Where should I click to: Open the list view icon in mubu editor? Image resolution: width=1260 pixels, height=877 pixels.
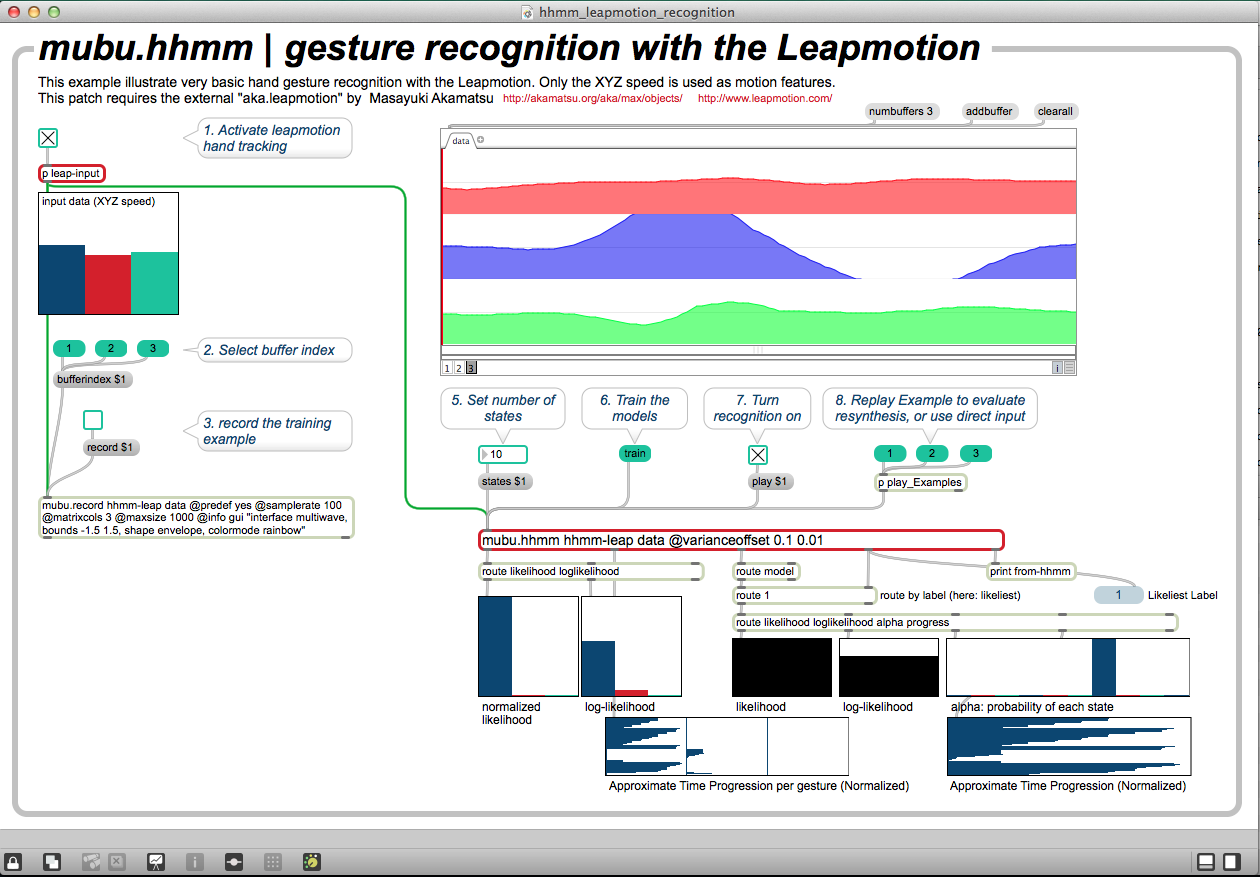tap(1069, 368)
